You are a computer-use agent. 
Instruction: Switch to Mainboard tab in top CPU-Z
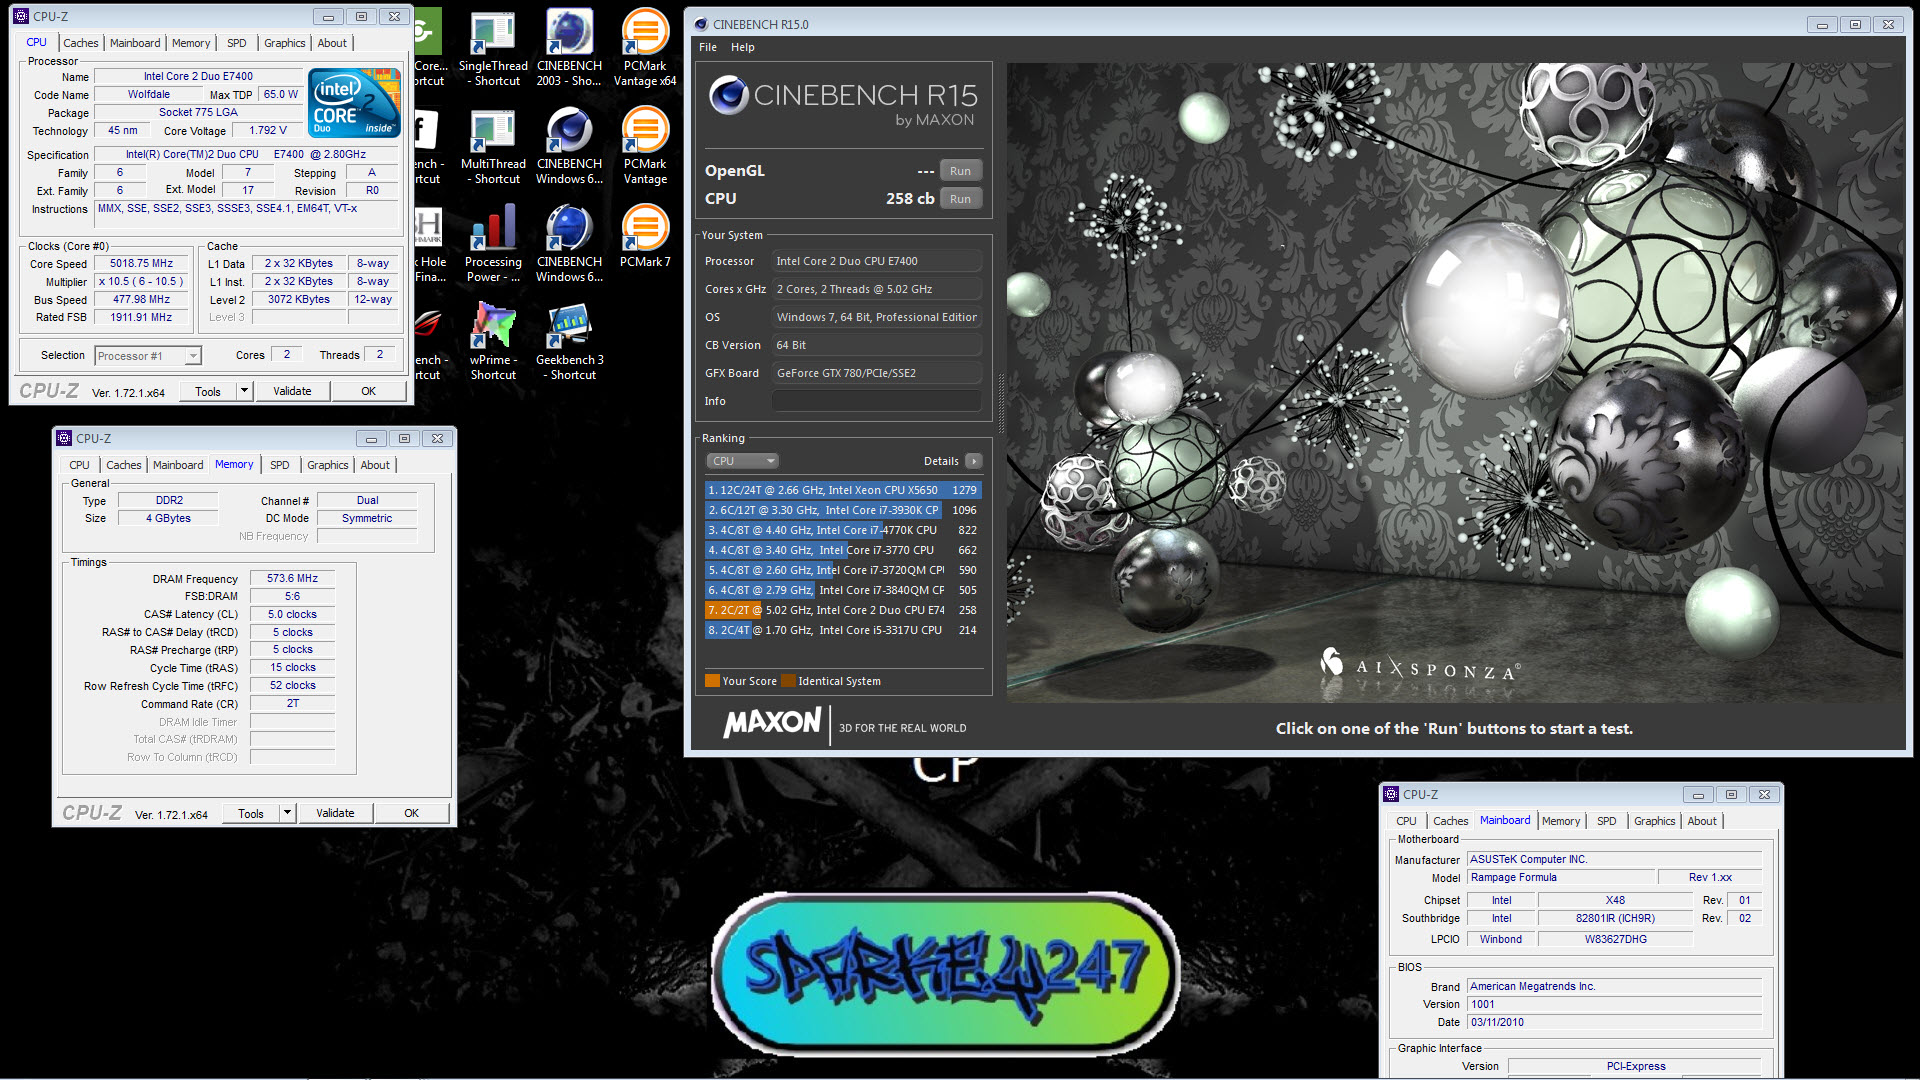(x=135, y=43)
